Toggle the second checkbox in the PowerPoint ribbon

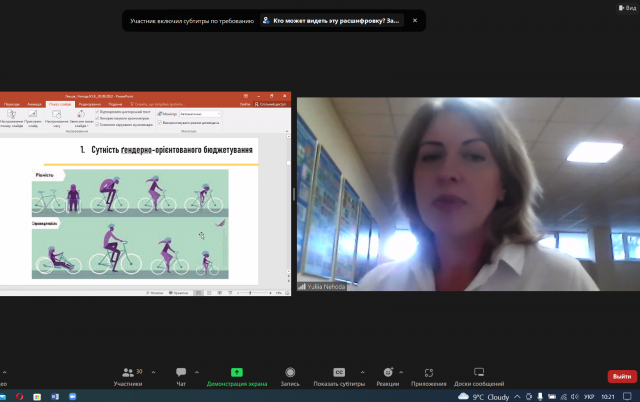tap(97, 118)
